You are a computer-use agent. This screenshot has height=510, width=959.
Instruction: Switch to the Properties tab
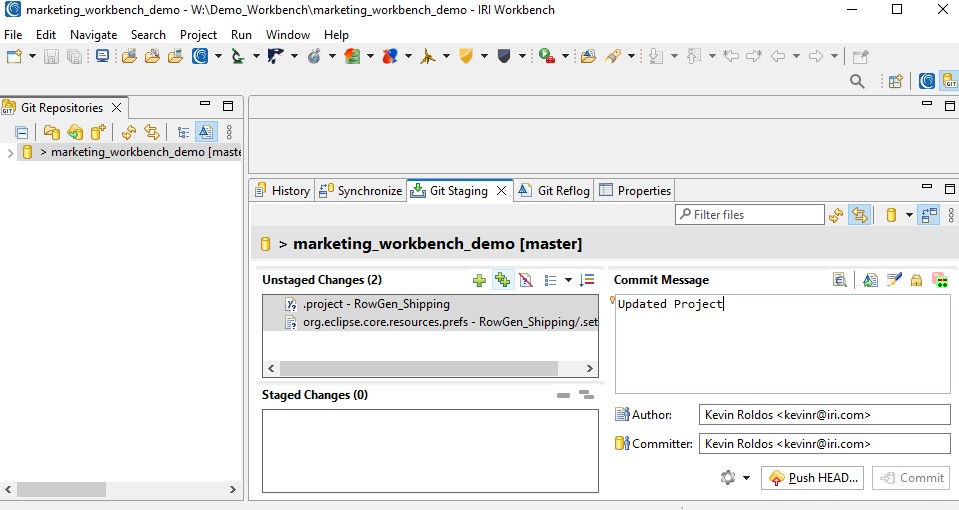point(635,191)
